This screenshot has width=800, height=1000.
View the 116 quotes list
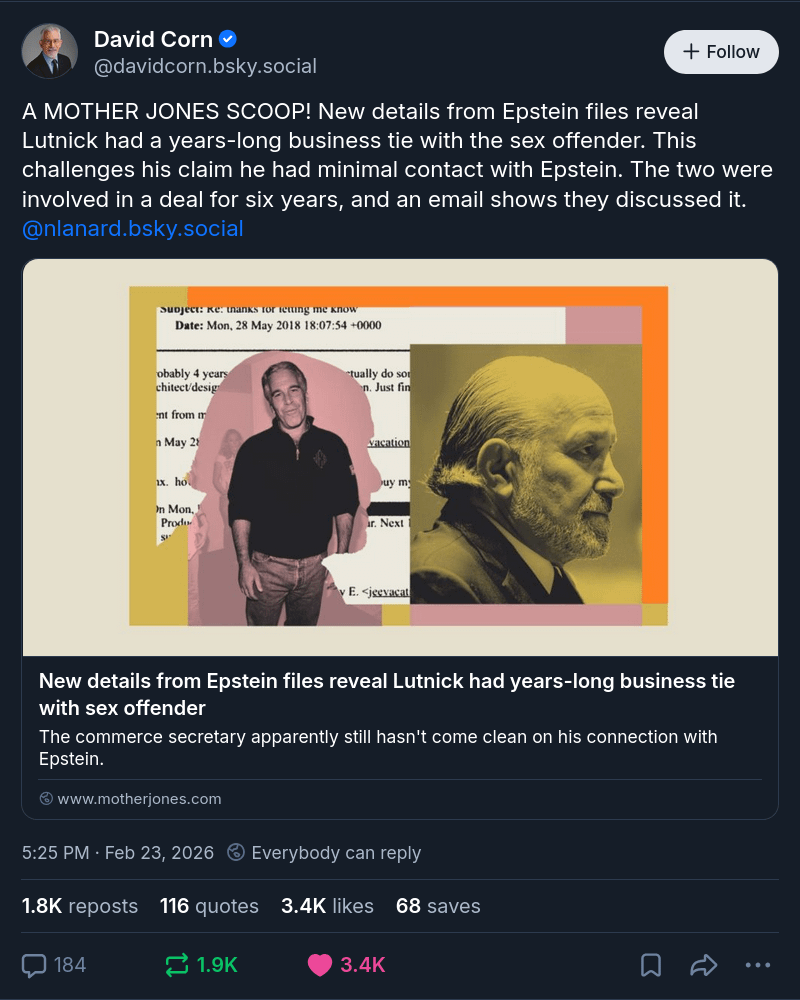209,906
